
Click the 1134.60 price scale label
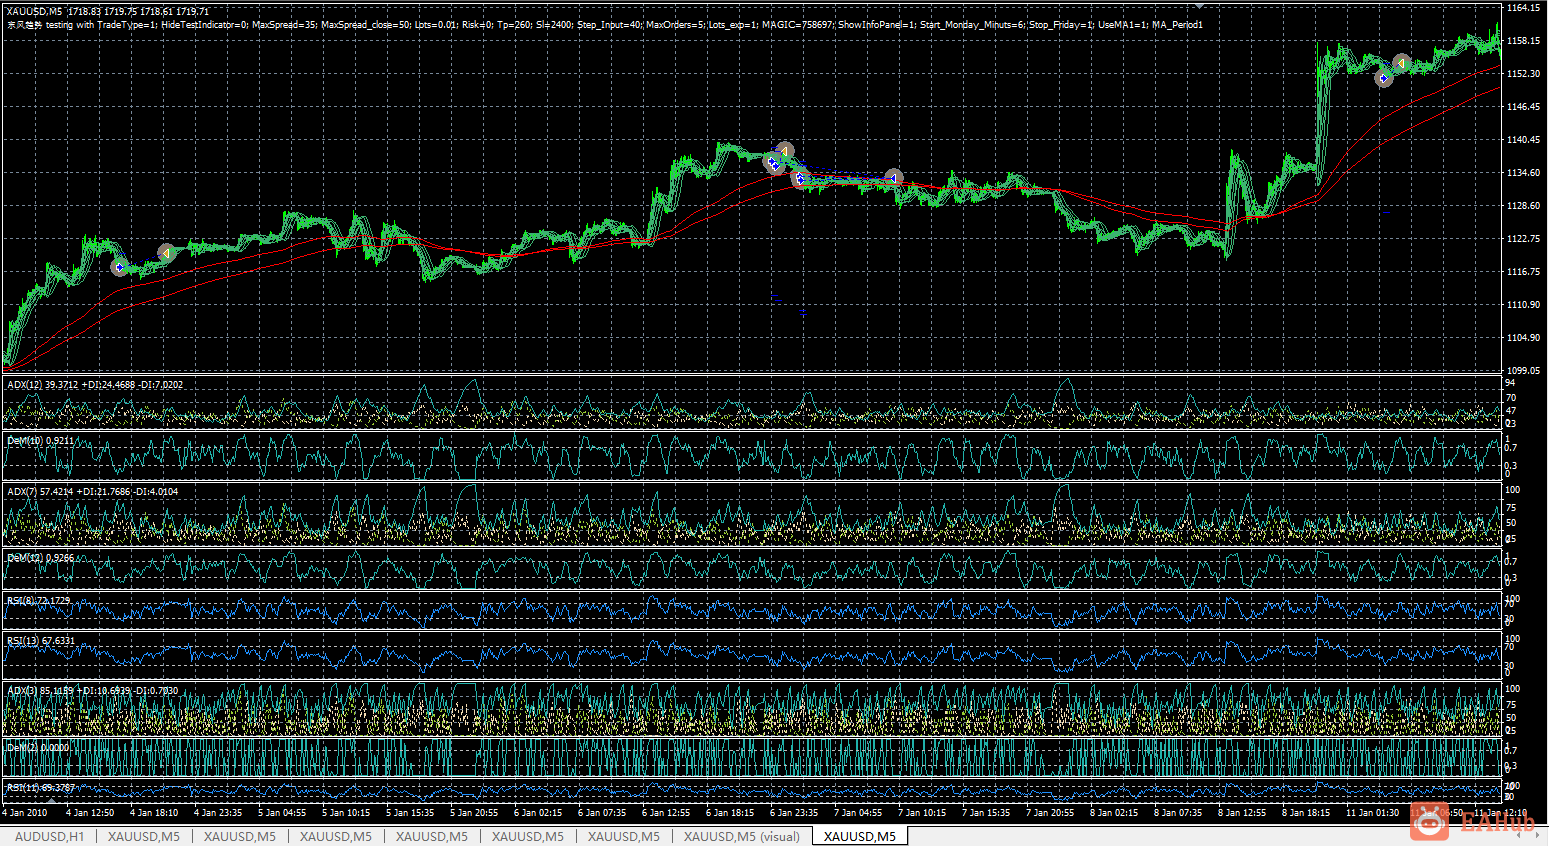(x=1523, y=173)
